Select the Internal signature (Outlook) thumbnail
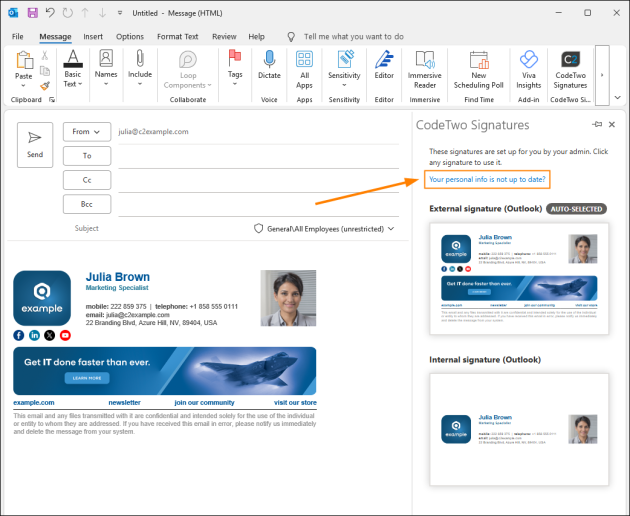 click(519, 430)
